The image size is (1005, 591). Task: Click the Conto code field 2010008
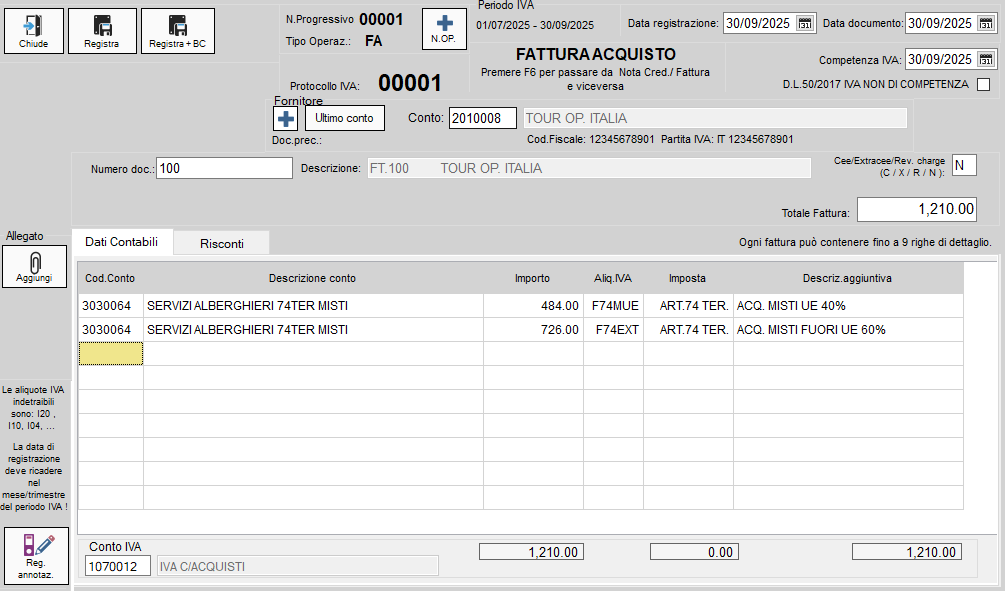point(482,118)
